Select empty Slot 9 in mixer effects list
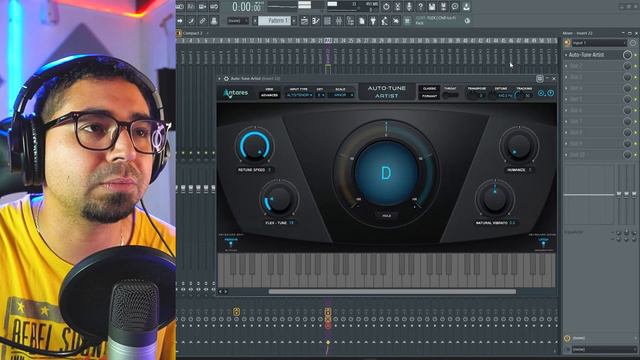 [x=593, y=144]
